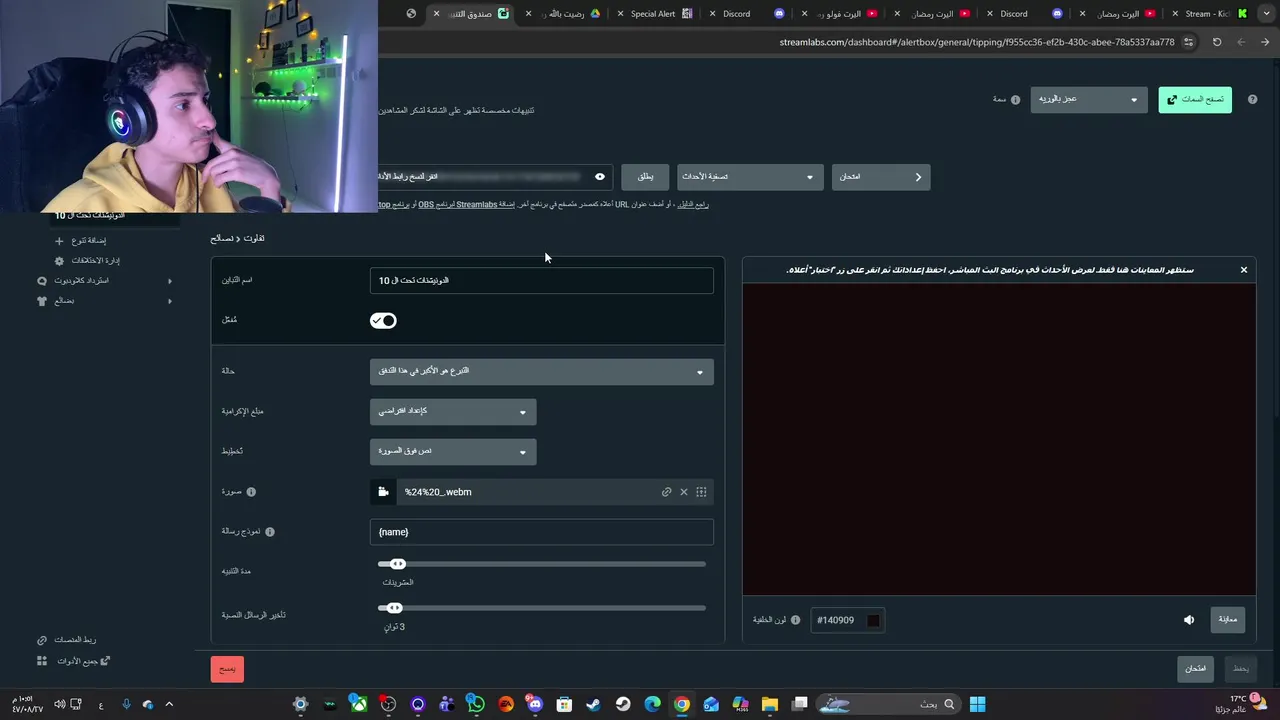Image resolution: width=1280 pixels, height=720 pixels.
Task: Click the info icon next to image label
Action: point(251,492)
